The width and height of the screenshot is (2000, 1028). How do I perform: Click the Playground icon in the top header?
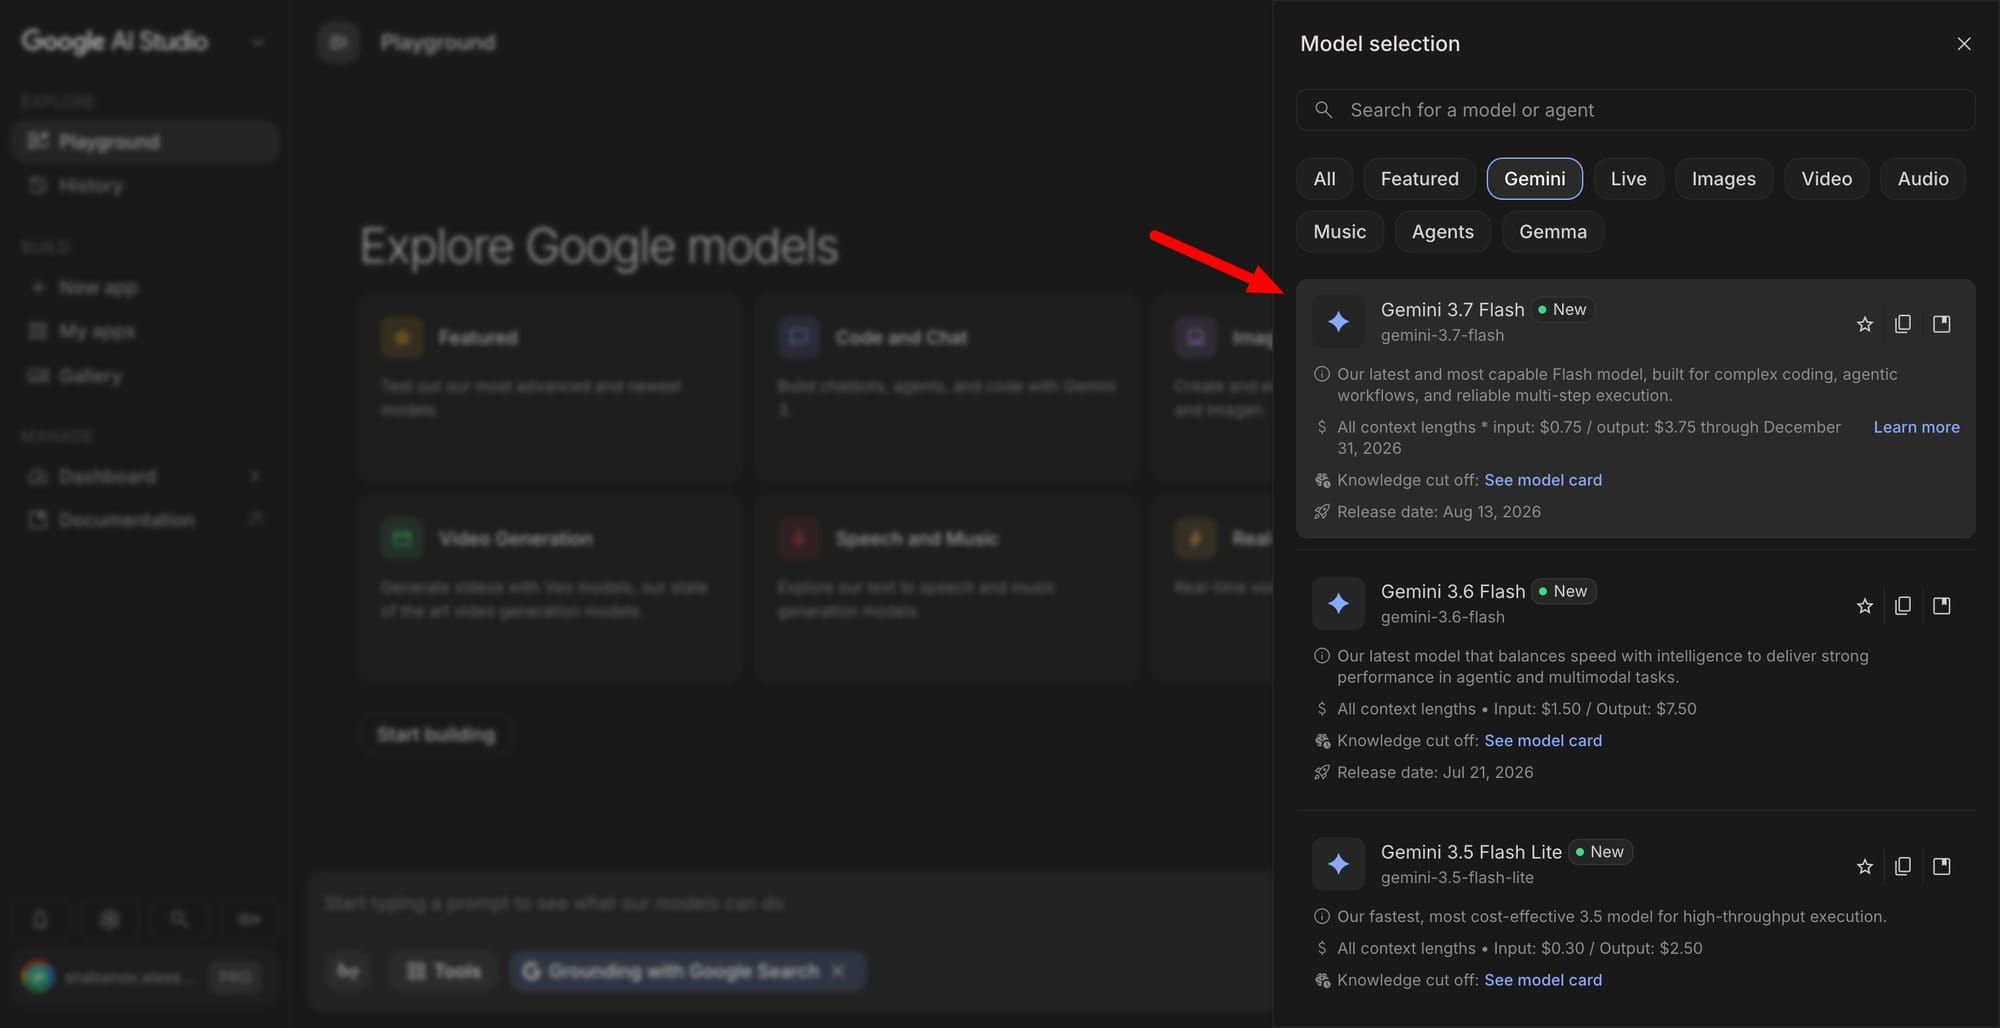tap(339, 42)
